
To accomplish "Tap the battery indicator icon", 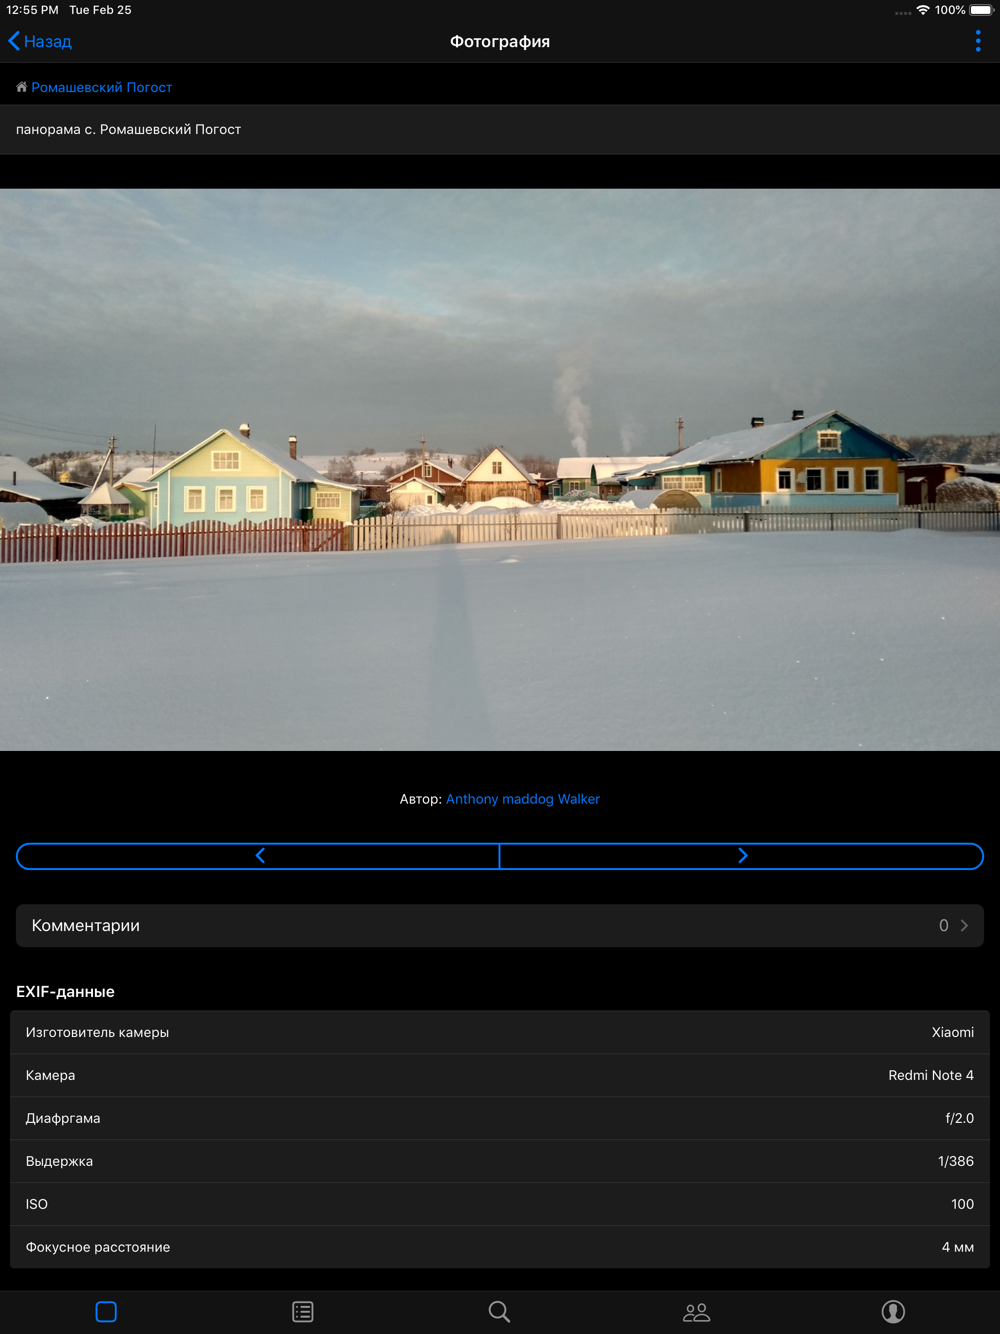I will (982, 10).
